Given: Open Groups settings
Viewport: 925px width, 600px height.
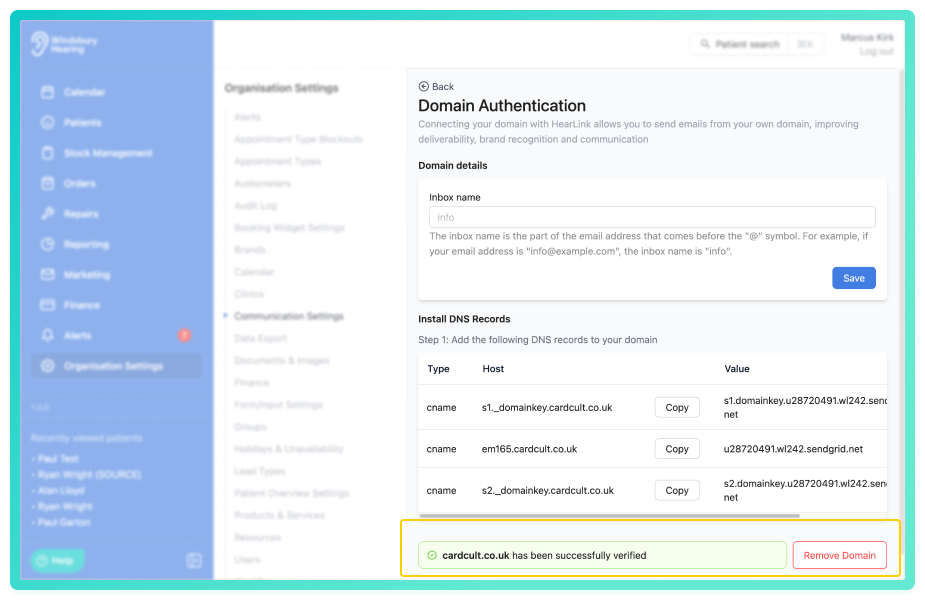Looking at the screenshot, I should 250,427.
